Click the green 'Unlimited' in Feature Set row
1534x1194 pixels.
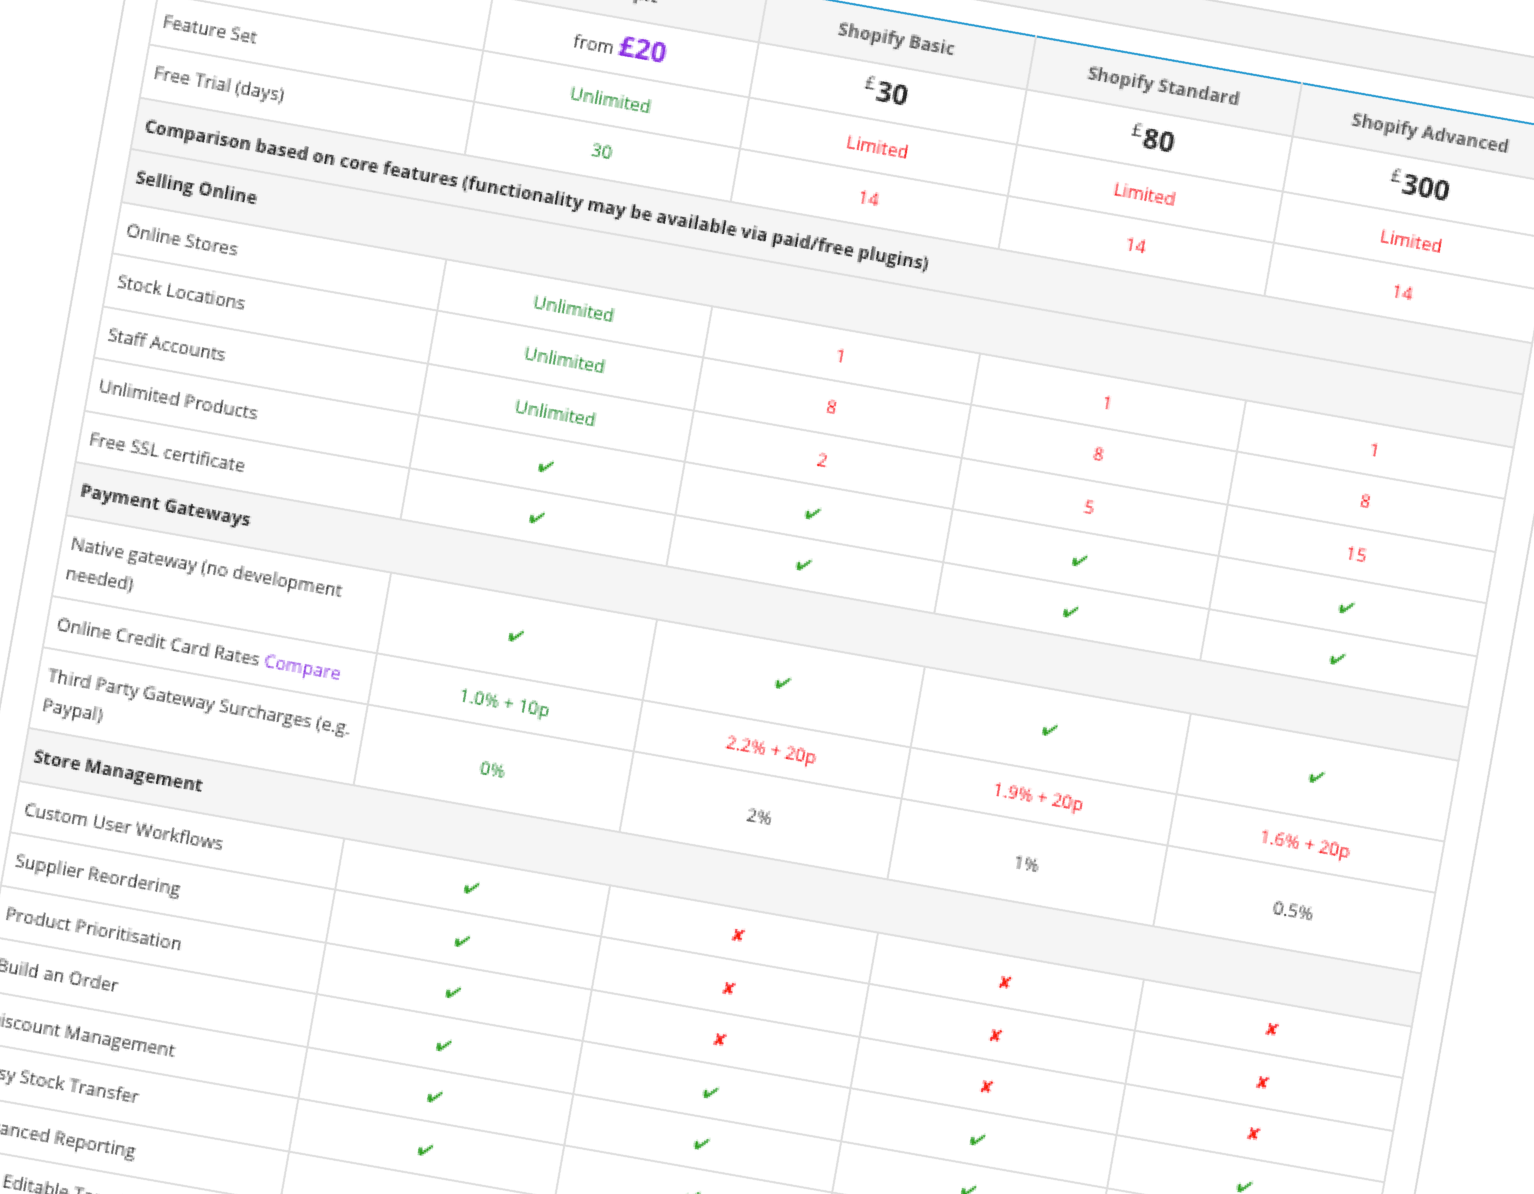tap(610, 100)
